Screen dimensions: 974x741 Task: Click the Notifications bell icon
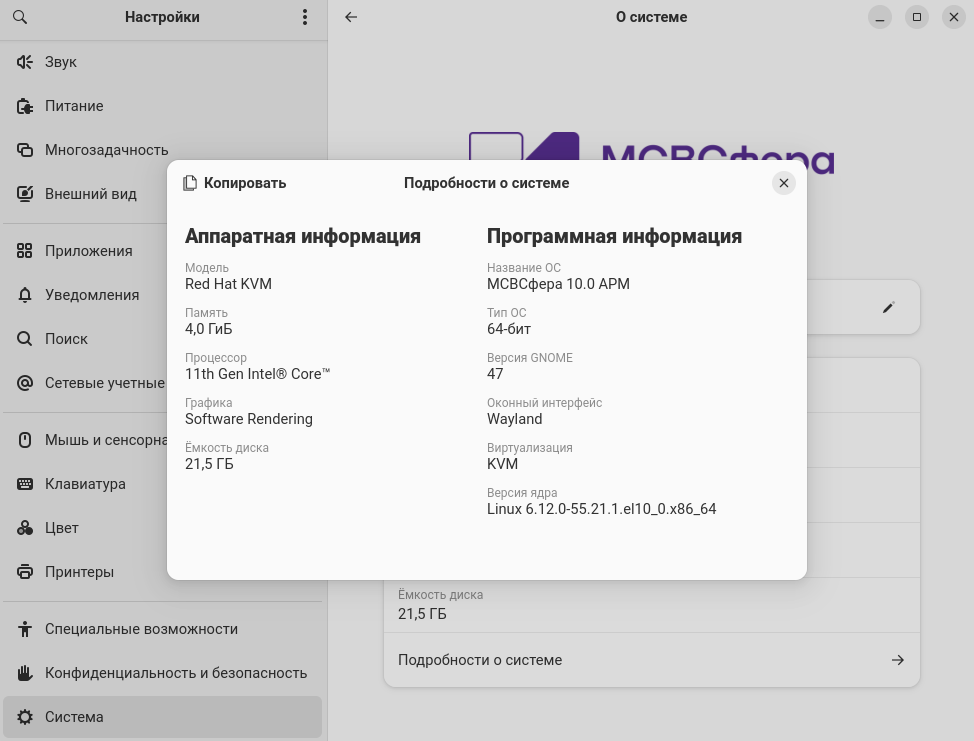(25, 295)
